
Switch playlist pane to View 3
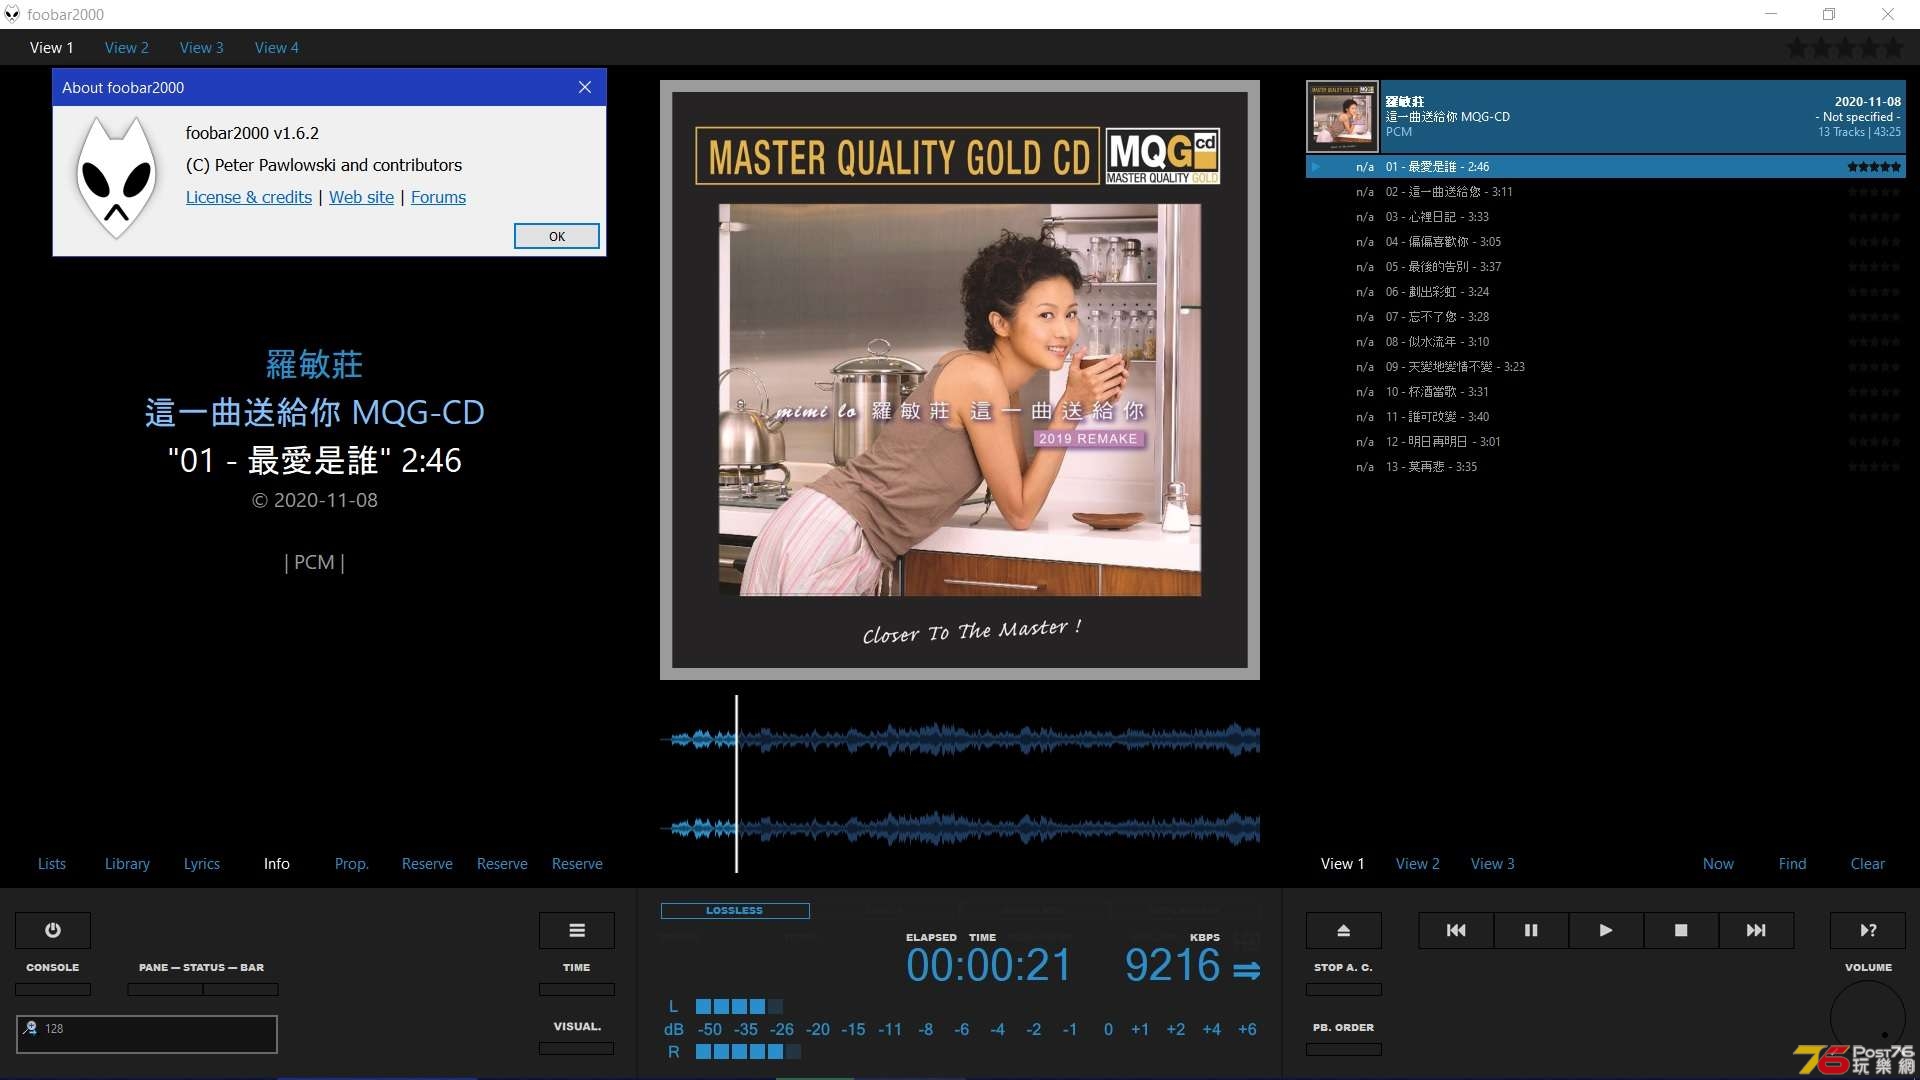tap(1493, 863)
